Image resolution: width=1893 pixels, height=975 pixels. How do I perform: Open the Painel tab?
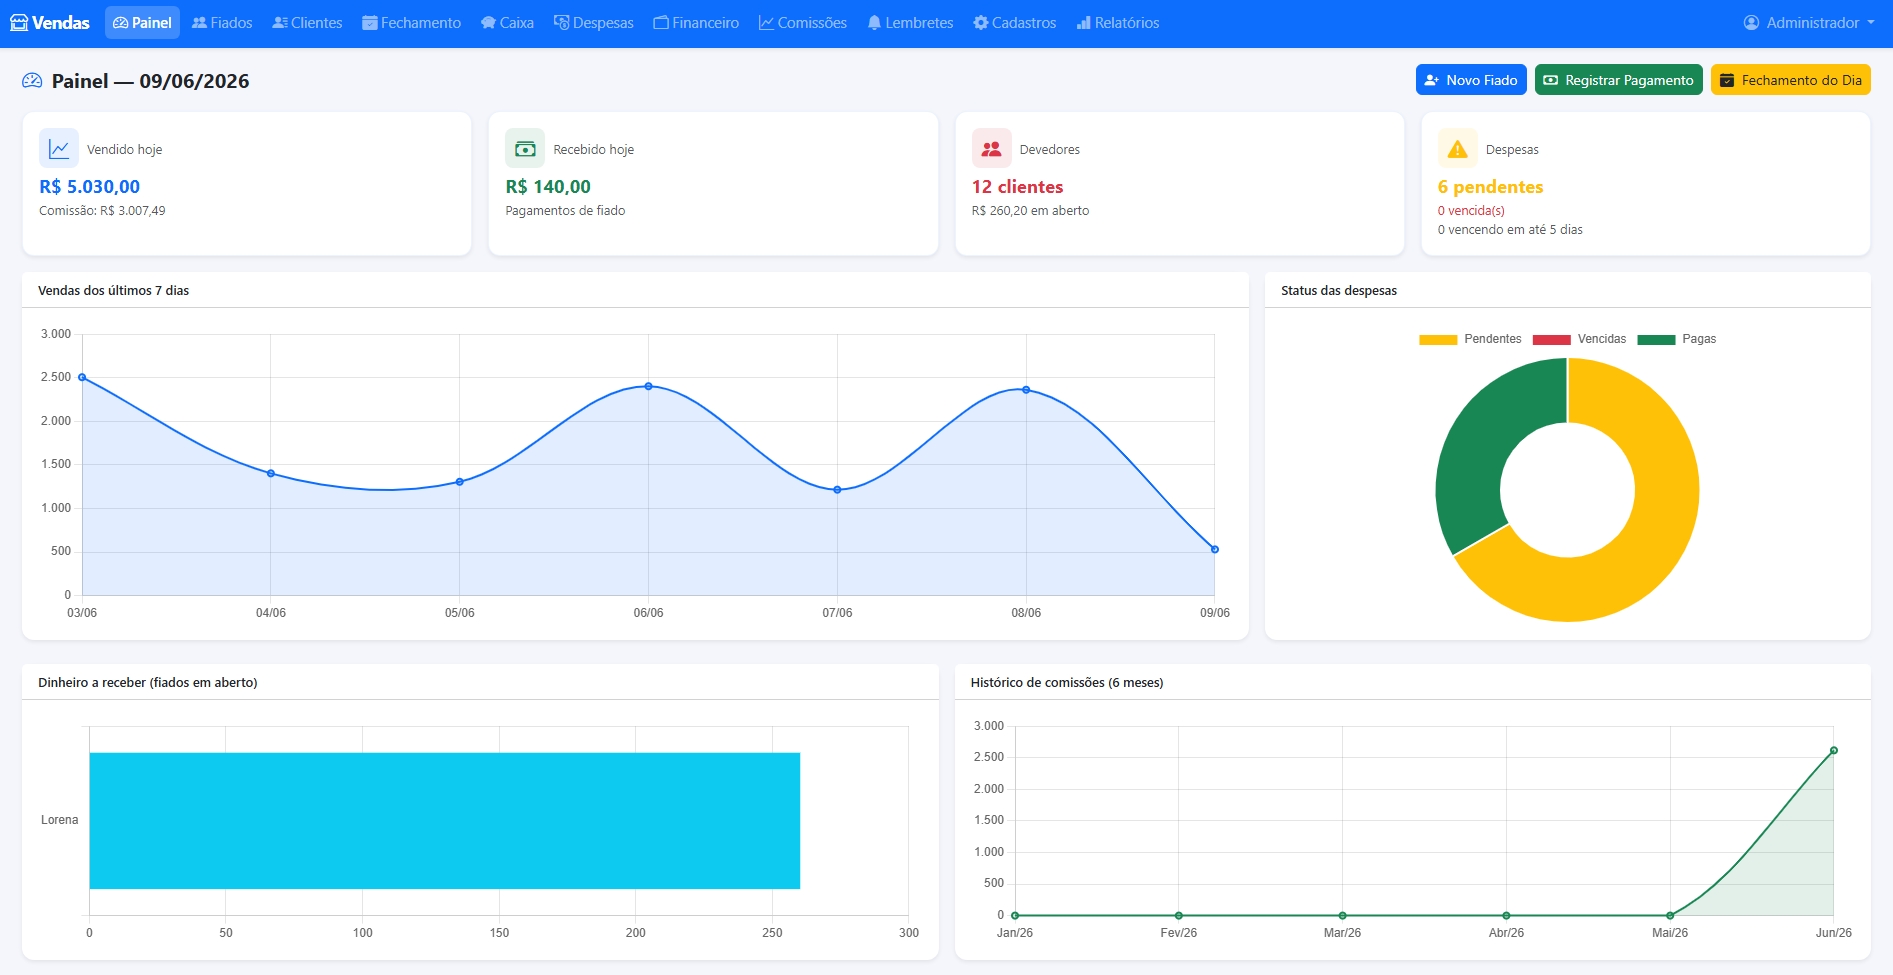(x=142, y=23)
